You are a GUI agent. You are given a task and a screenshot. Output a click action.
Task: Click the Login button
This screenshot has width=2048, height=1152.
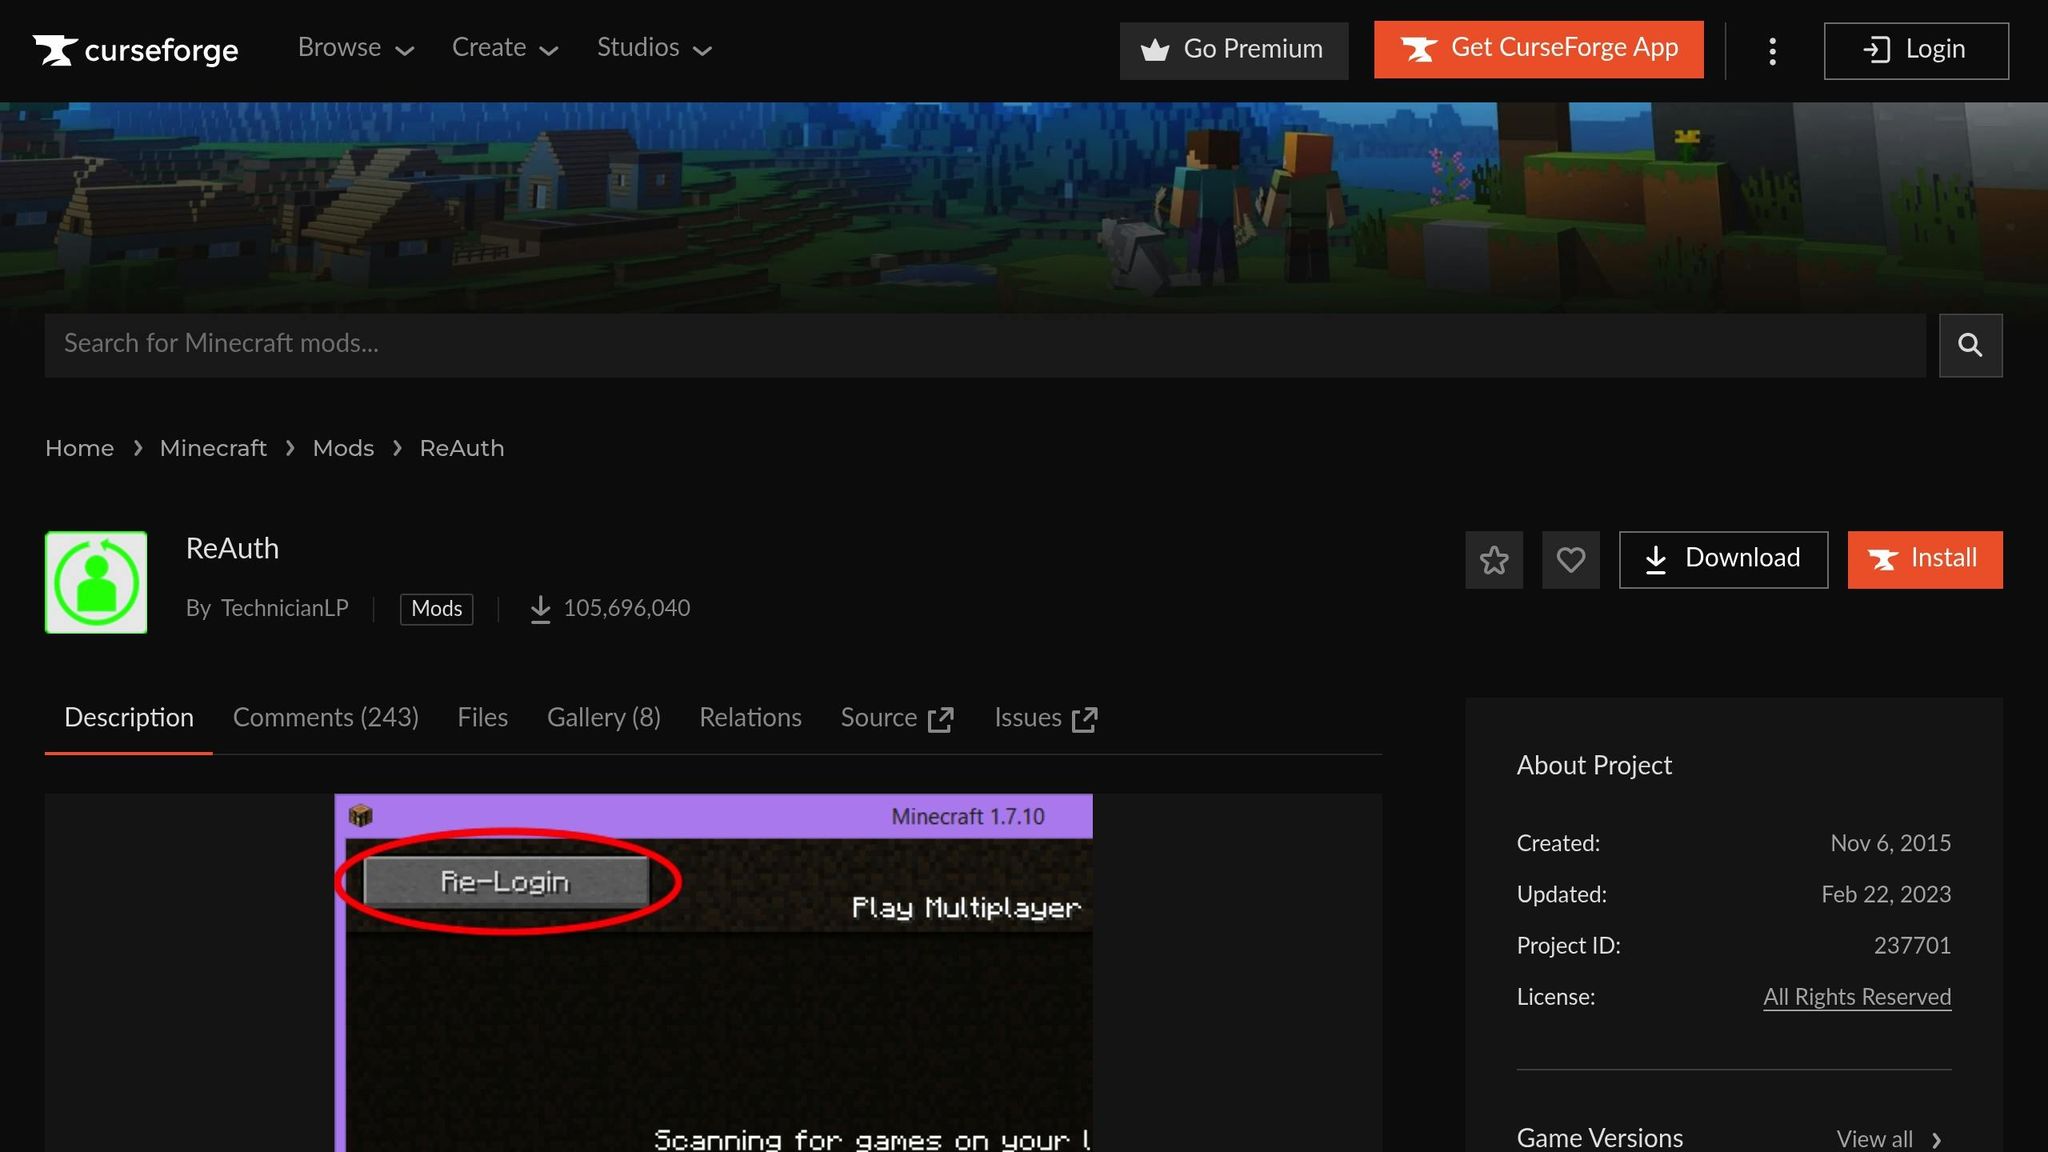tap(1915, 50)
